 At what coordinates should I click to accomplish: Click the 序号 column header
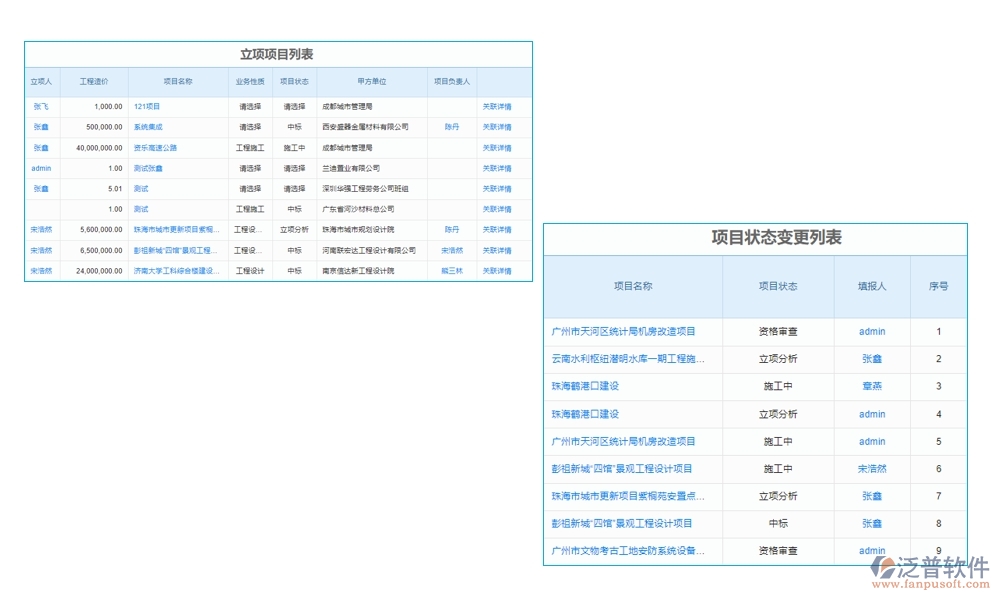(939, 286)
